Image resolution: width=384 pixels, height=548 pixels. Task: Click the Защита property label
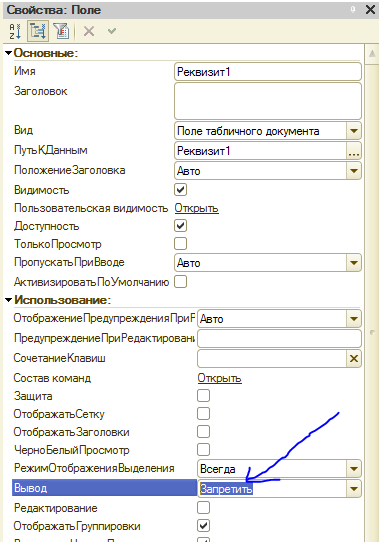(x=33, y=396)
